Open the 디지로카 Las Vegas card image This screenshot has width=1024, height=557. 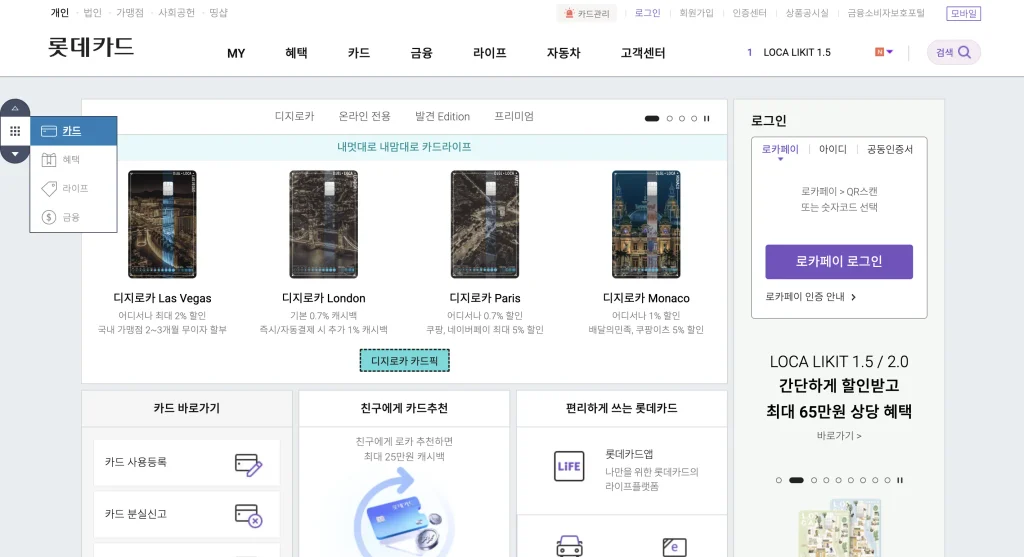[162, 224]
